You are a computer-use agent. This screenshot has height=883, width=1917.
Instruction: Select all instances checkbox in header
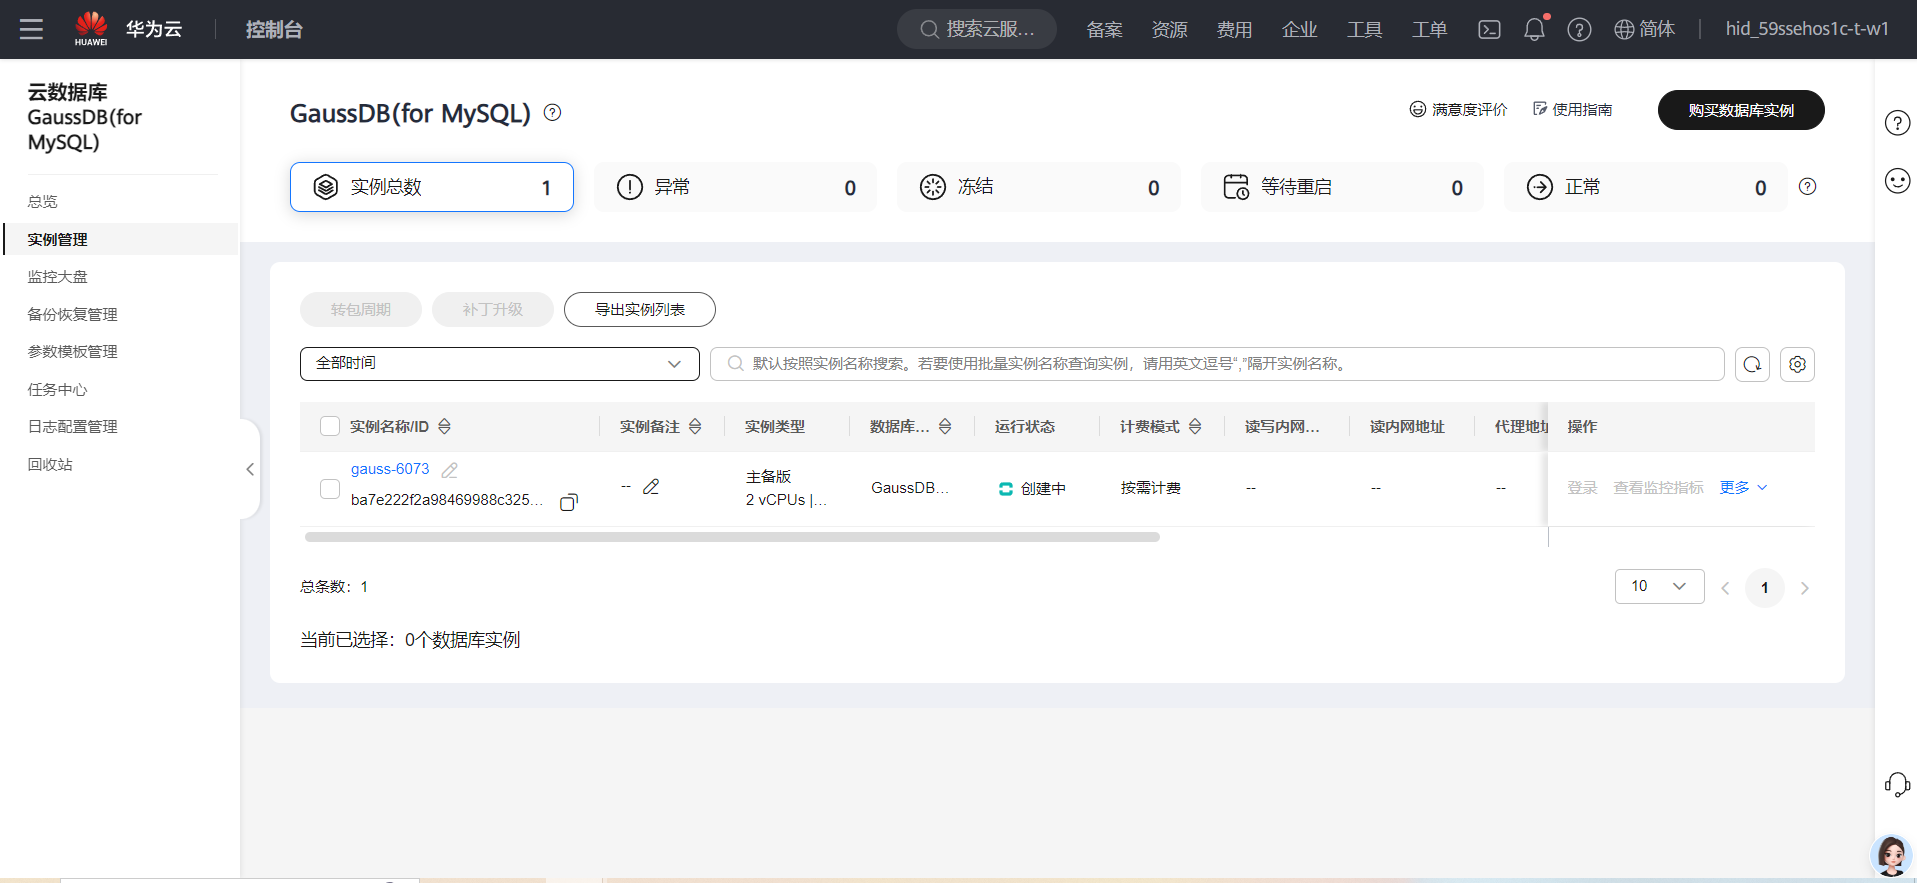click(330, 426)
